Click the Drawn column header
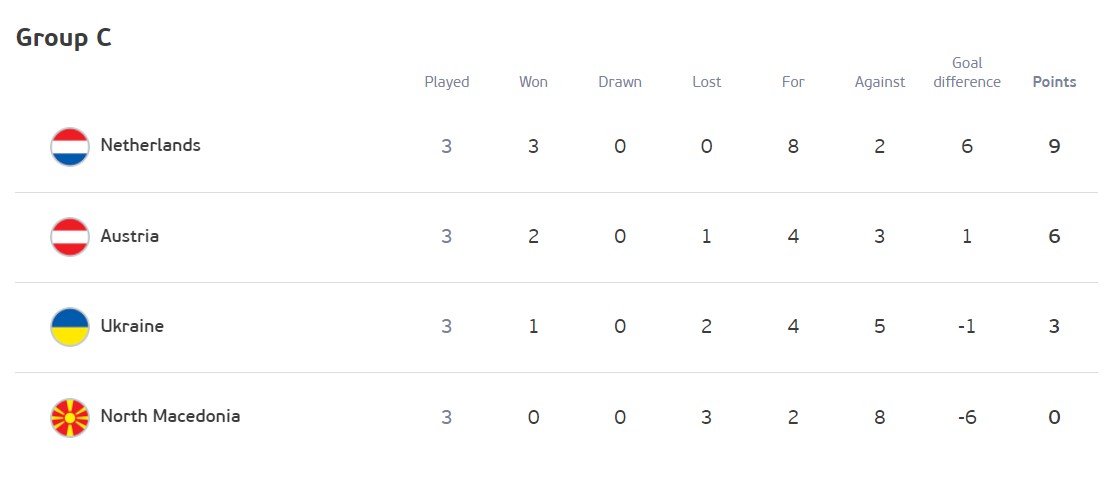Image resolution: width=1114 pixels, height=499 pixels. (620, 82)
